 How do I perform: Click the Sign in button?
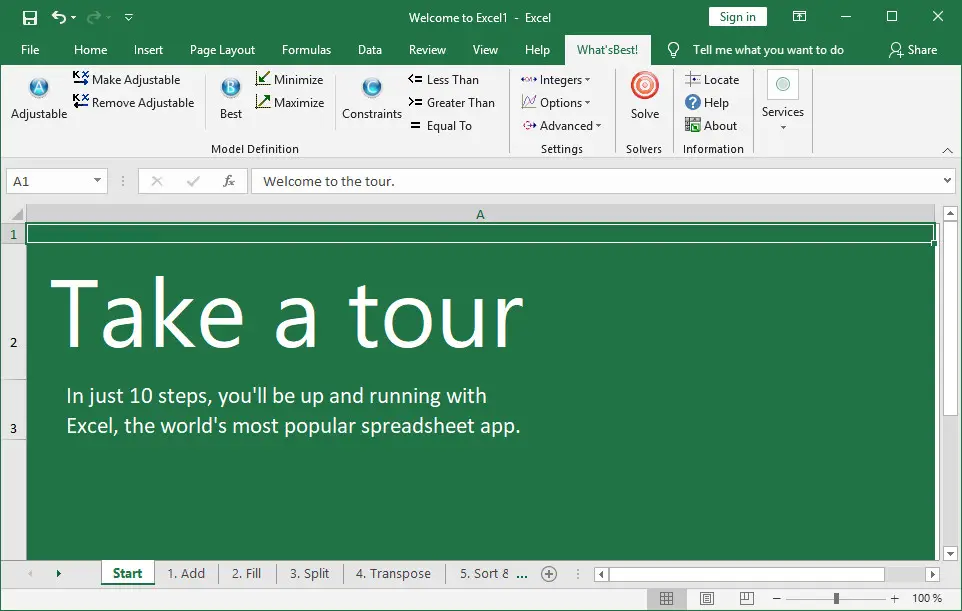pos(737,17)
